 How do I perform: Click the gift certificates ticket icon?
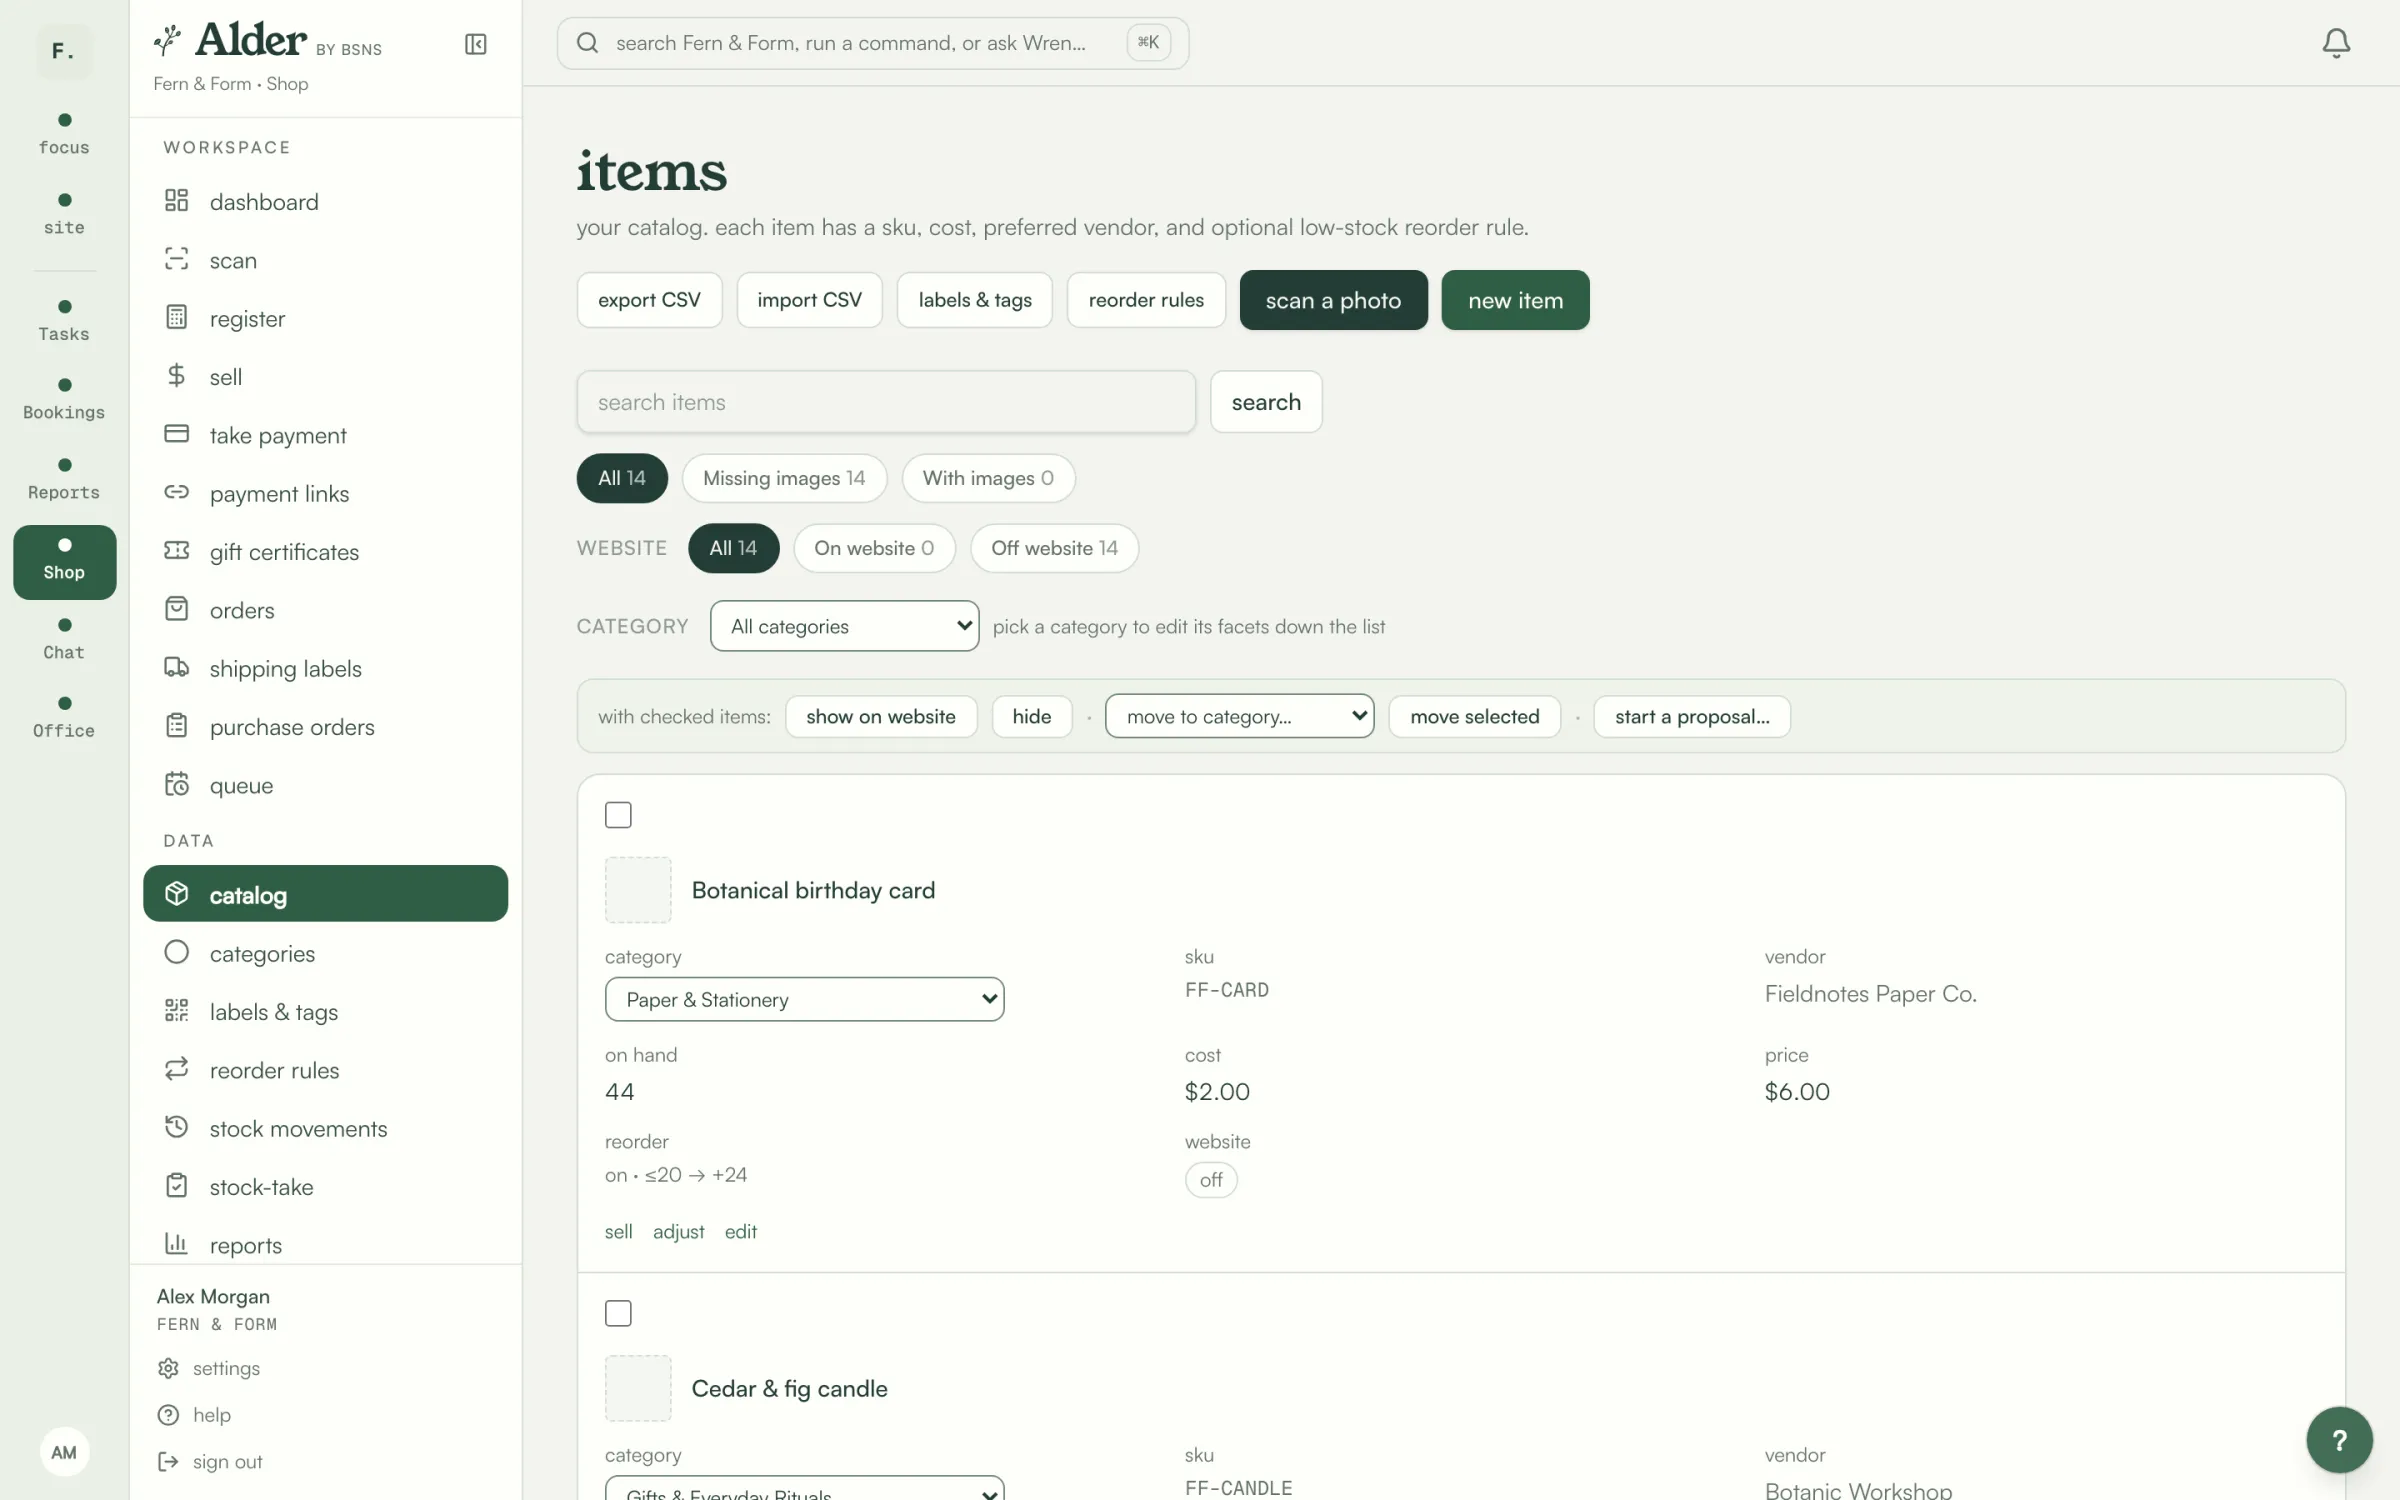point(176,551)
